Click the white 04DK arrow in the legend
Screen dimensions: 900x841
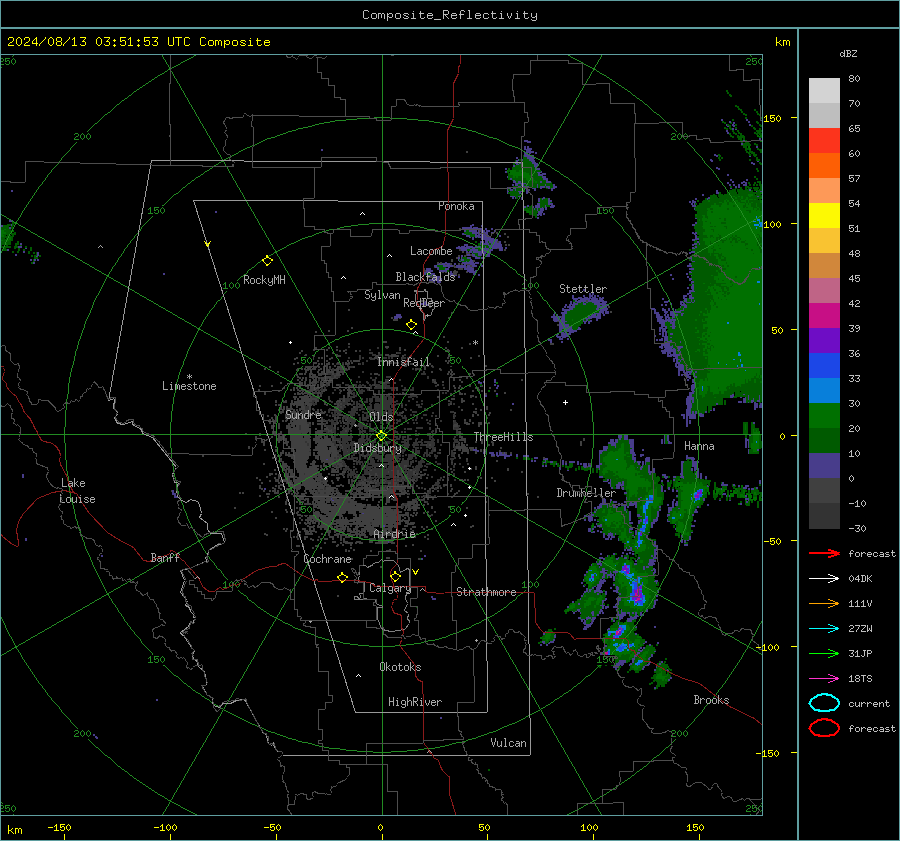pos(824,578)
